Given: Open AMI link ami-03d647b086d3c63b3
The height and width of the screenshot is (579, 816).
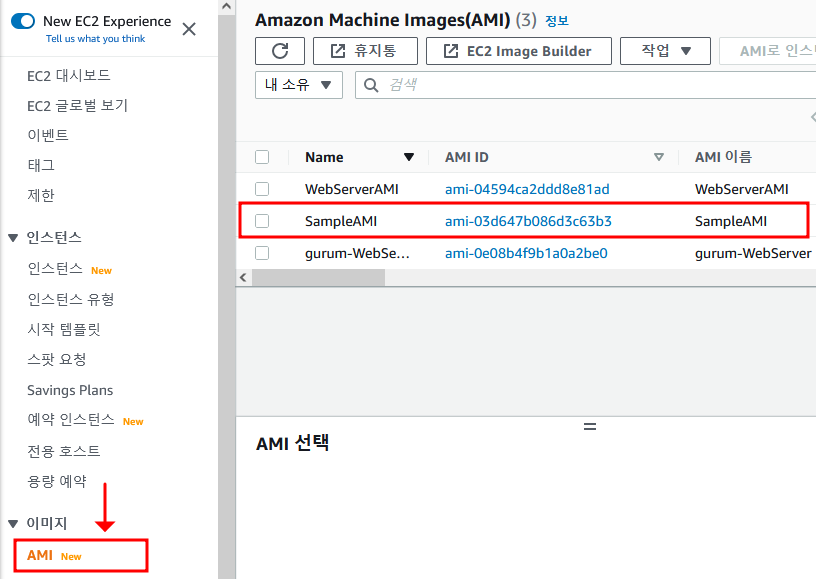Looking at the screenshot, I should coord(528,221).
